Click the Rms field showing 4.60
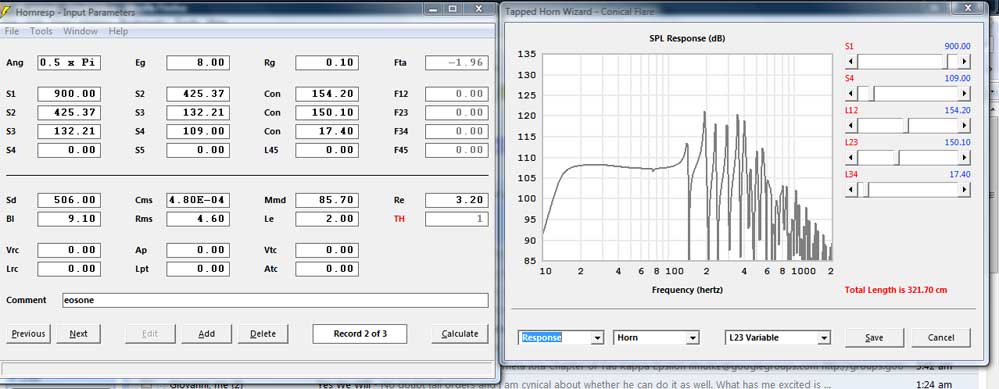 [198, 219]
